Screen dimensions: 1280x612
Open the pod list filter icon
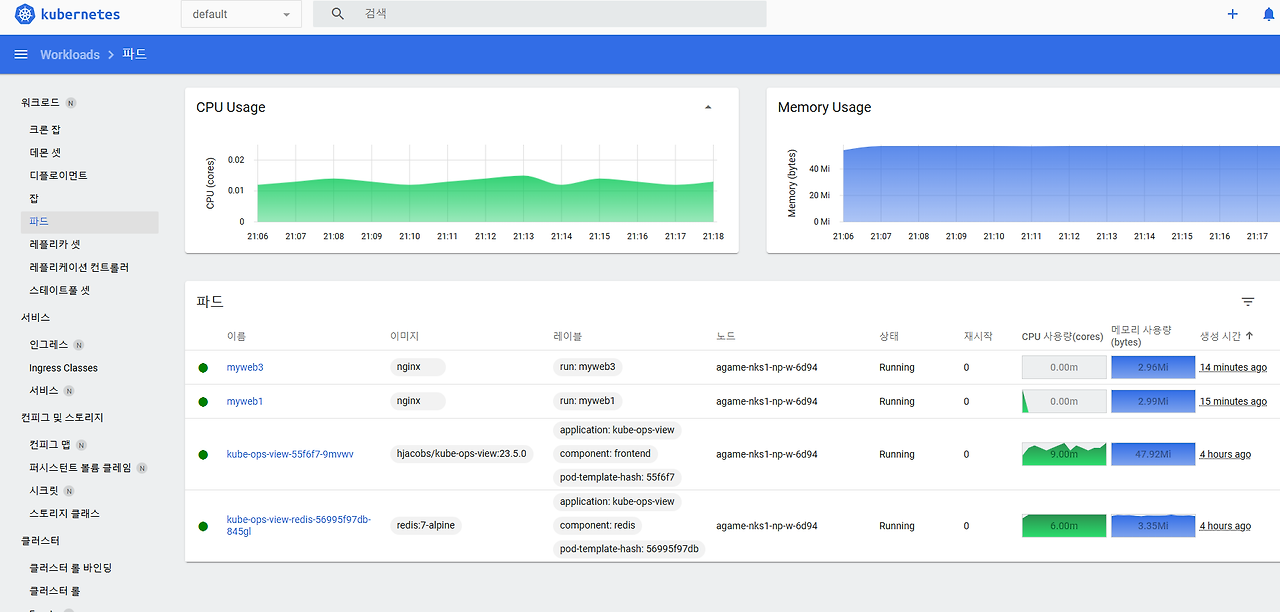coord(1248,302)
